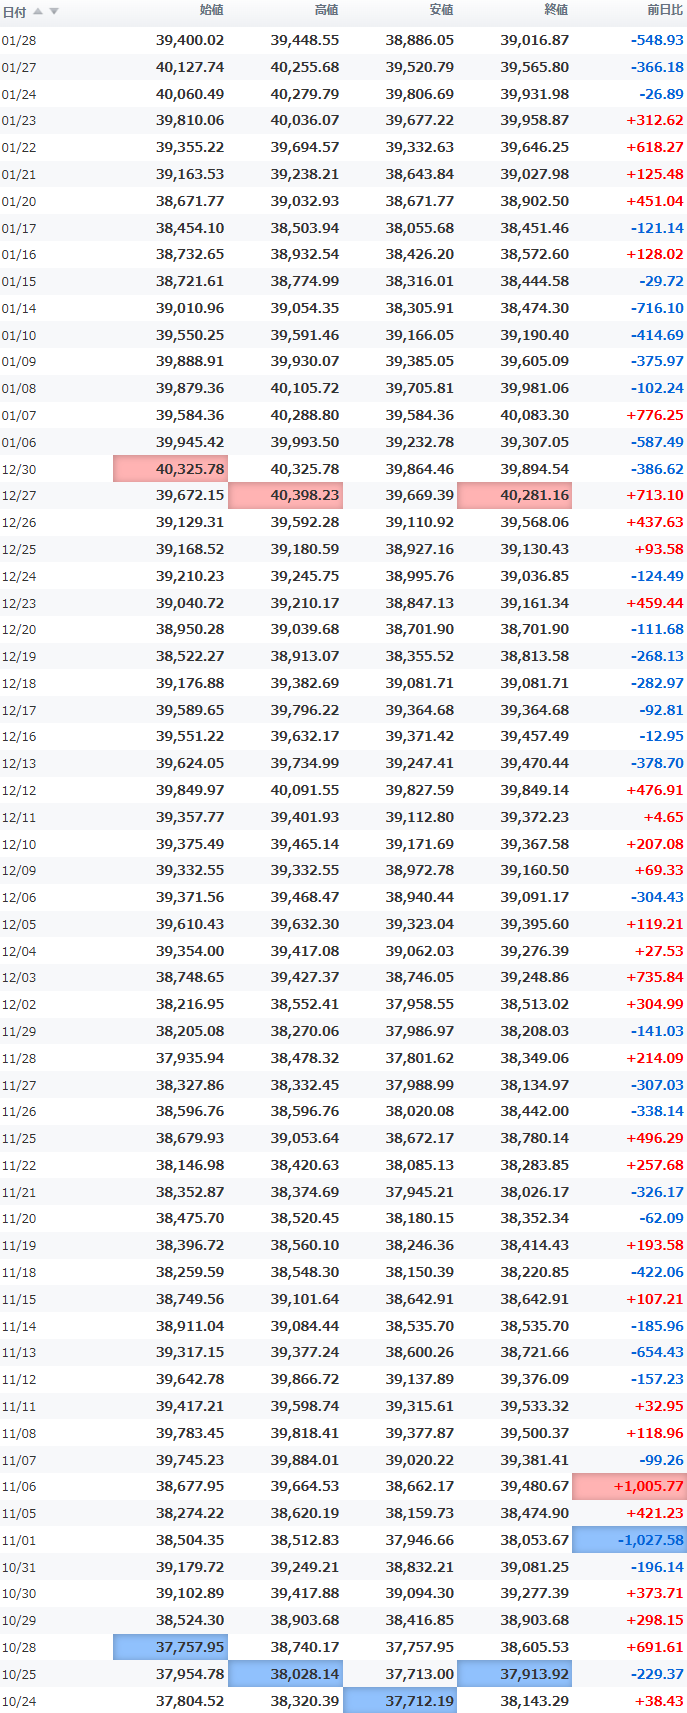Select the date cell 01/22
687x1713 pixels.
[19, 148]
